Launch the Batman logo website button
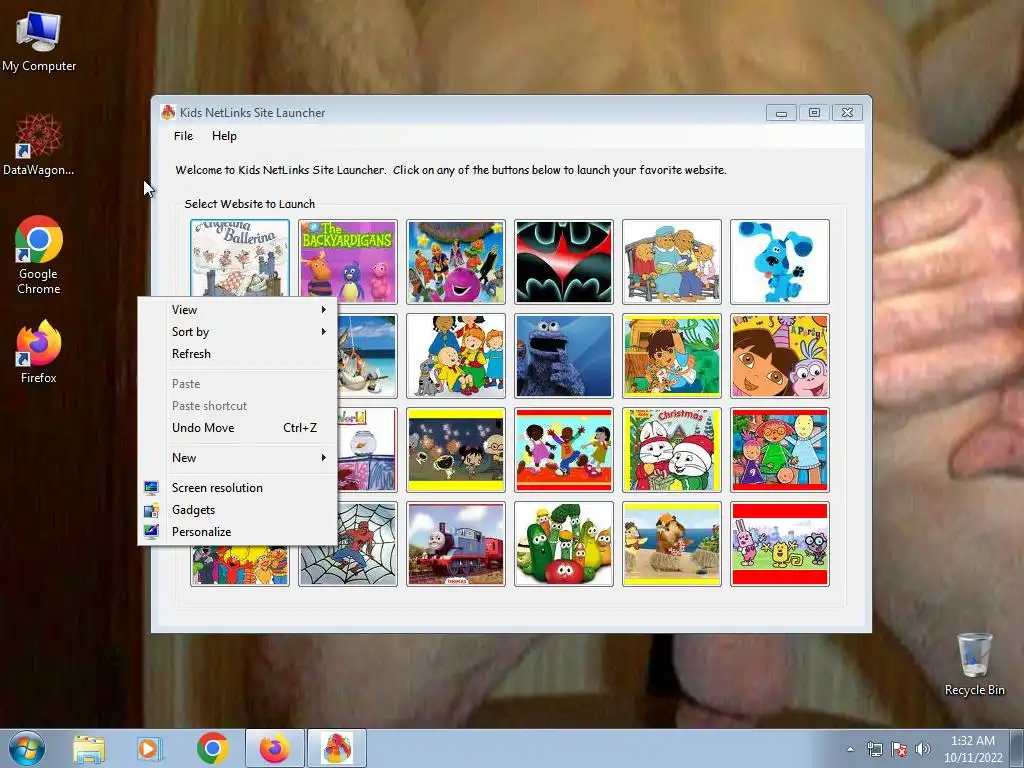1024x768 pixels. (564, 262)
